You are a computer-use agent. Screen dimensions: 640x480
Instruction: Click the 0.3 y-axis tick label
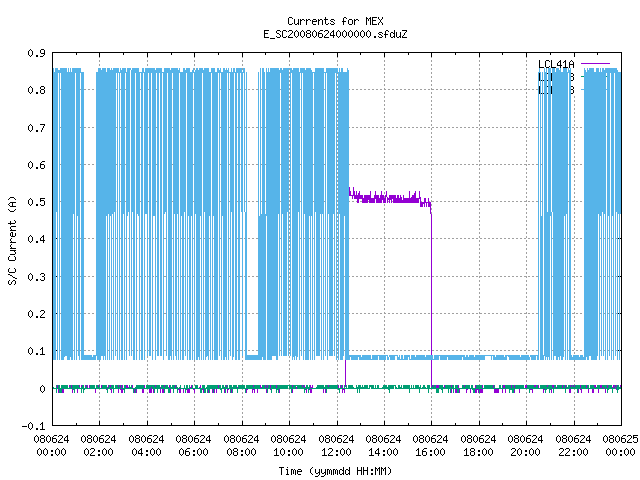pyautogui.click(x=36, y=277)
